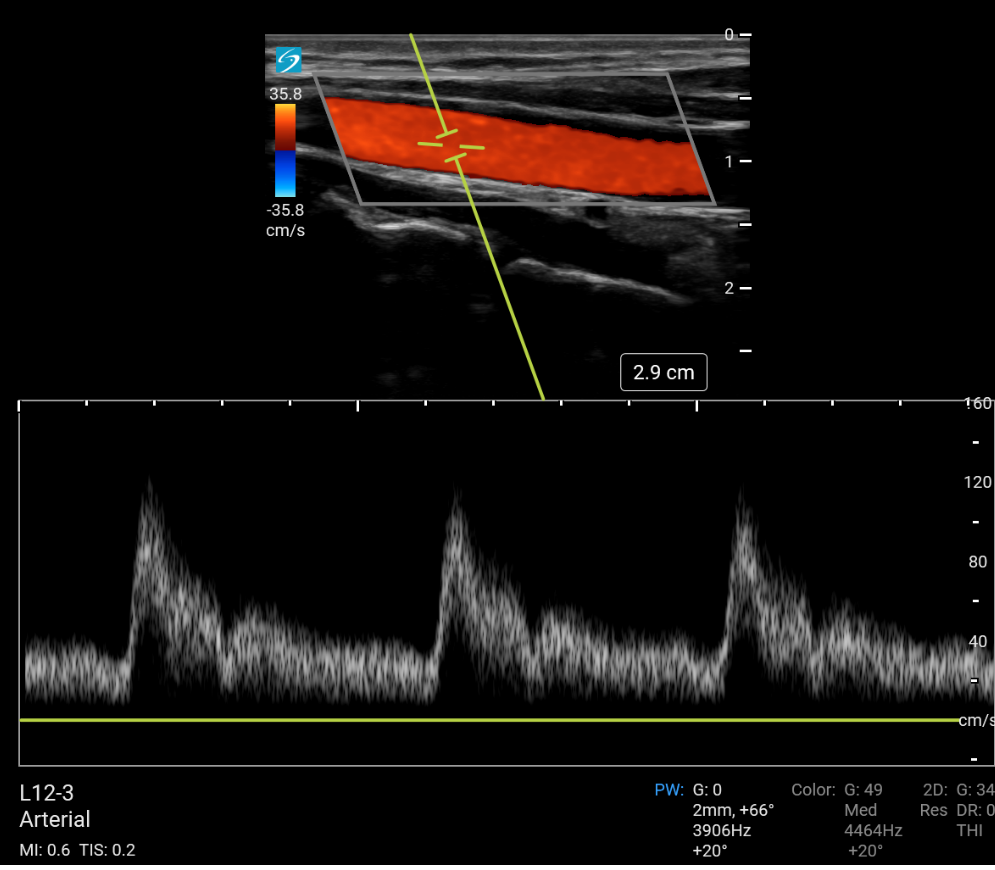Click the 3906Hz PW frequency value
Viewport: 995px width, 870px height.
tap(722, 830)
